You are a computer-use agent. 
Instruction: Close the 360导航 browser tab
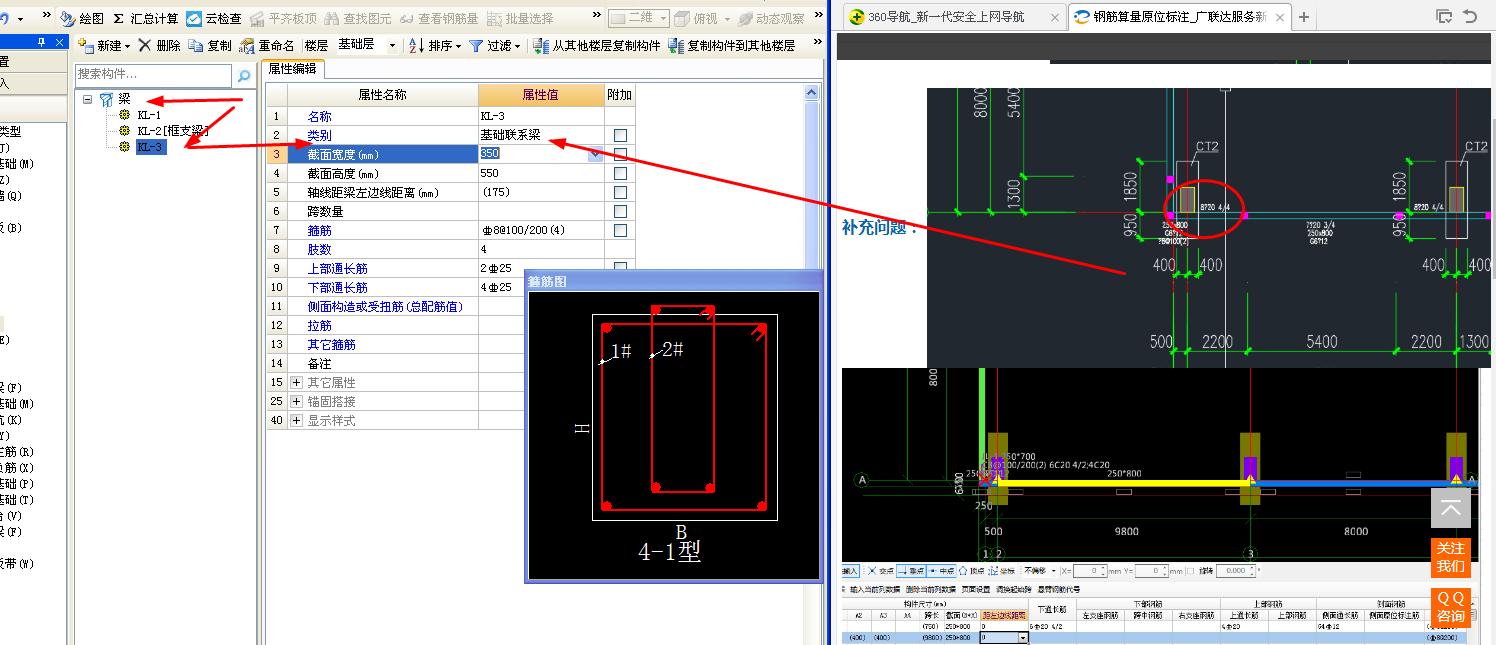tap(1055, 17)
